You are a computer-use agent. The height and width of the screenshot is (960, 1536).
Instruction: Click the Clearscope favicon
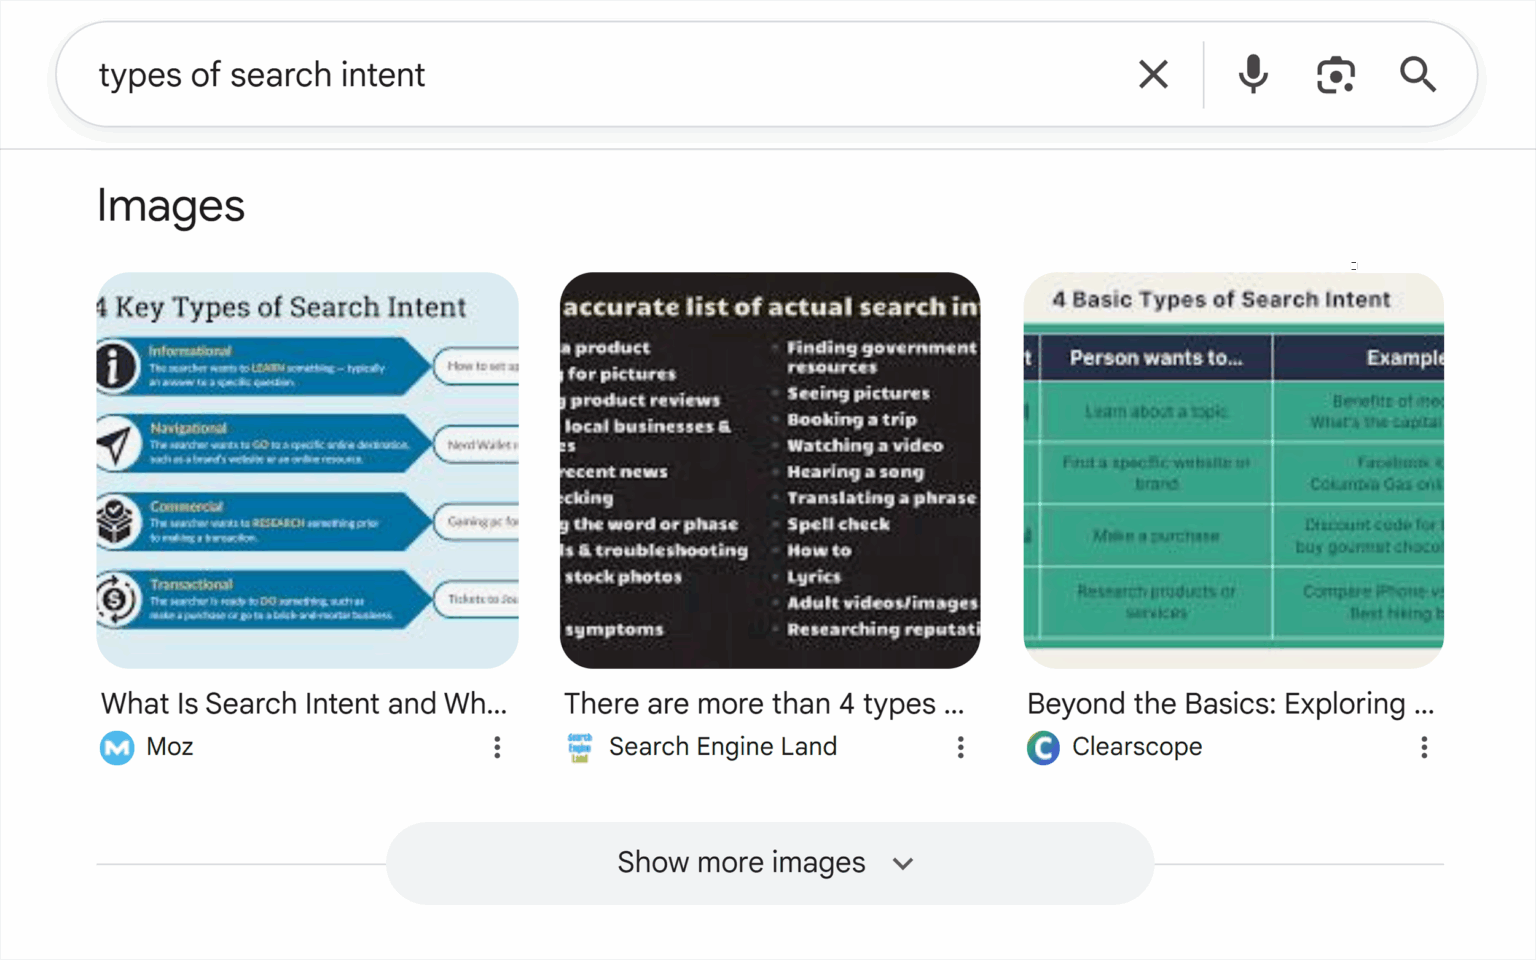[x=1043, y=747]
